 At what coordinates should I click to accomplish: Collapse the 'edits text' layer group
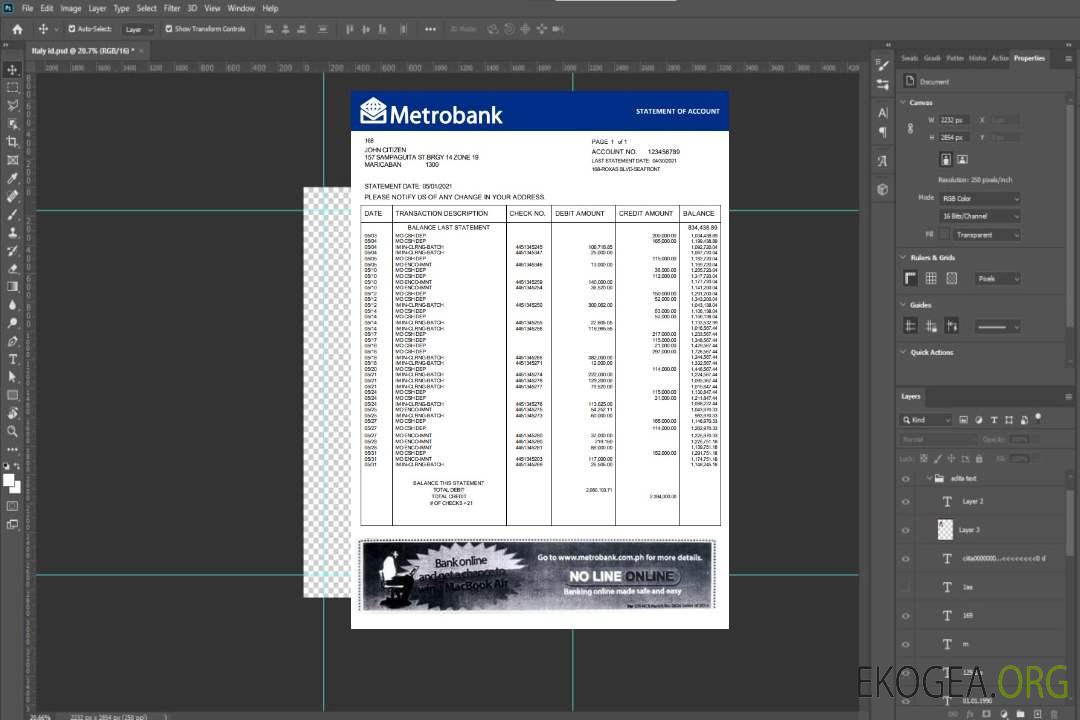[x=928, y=479]
